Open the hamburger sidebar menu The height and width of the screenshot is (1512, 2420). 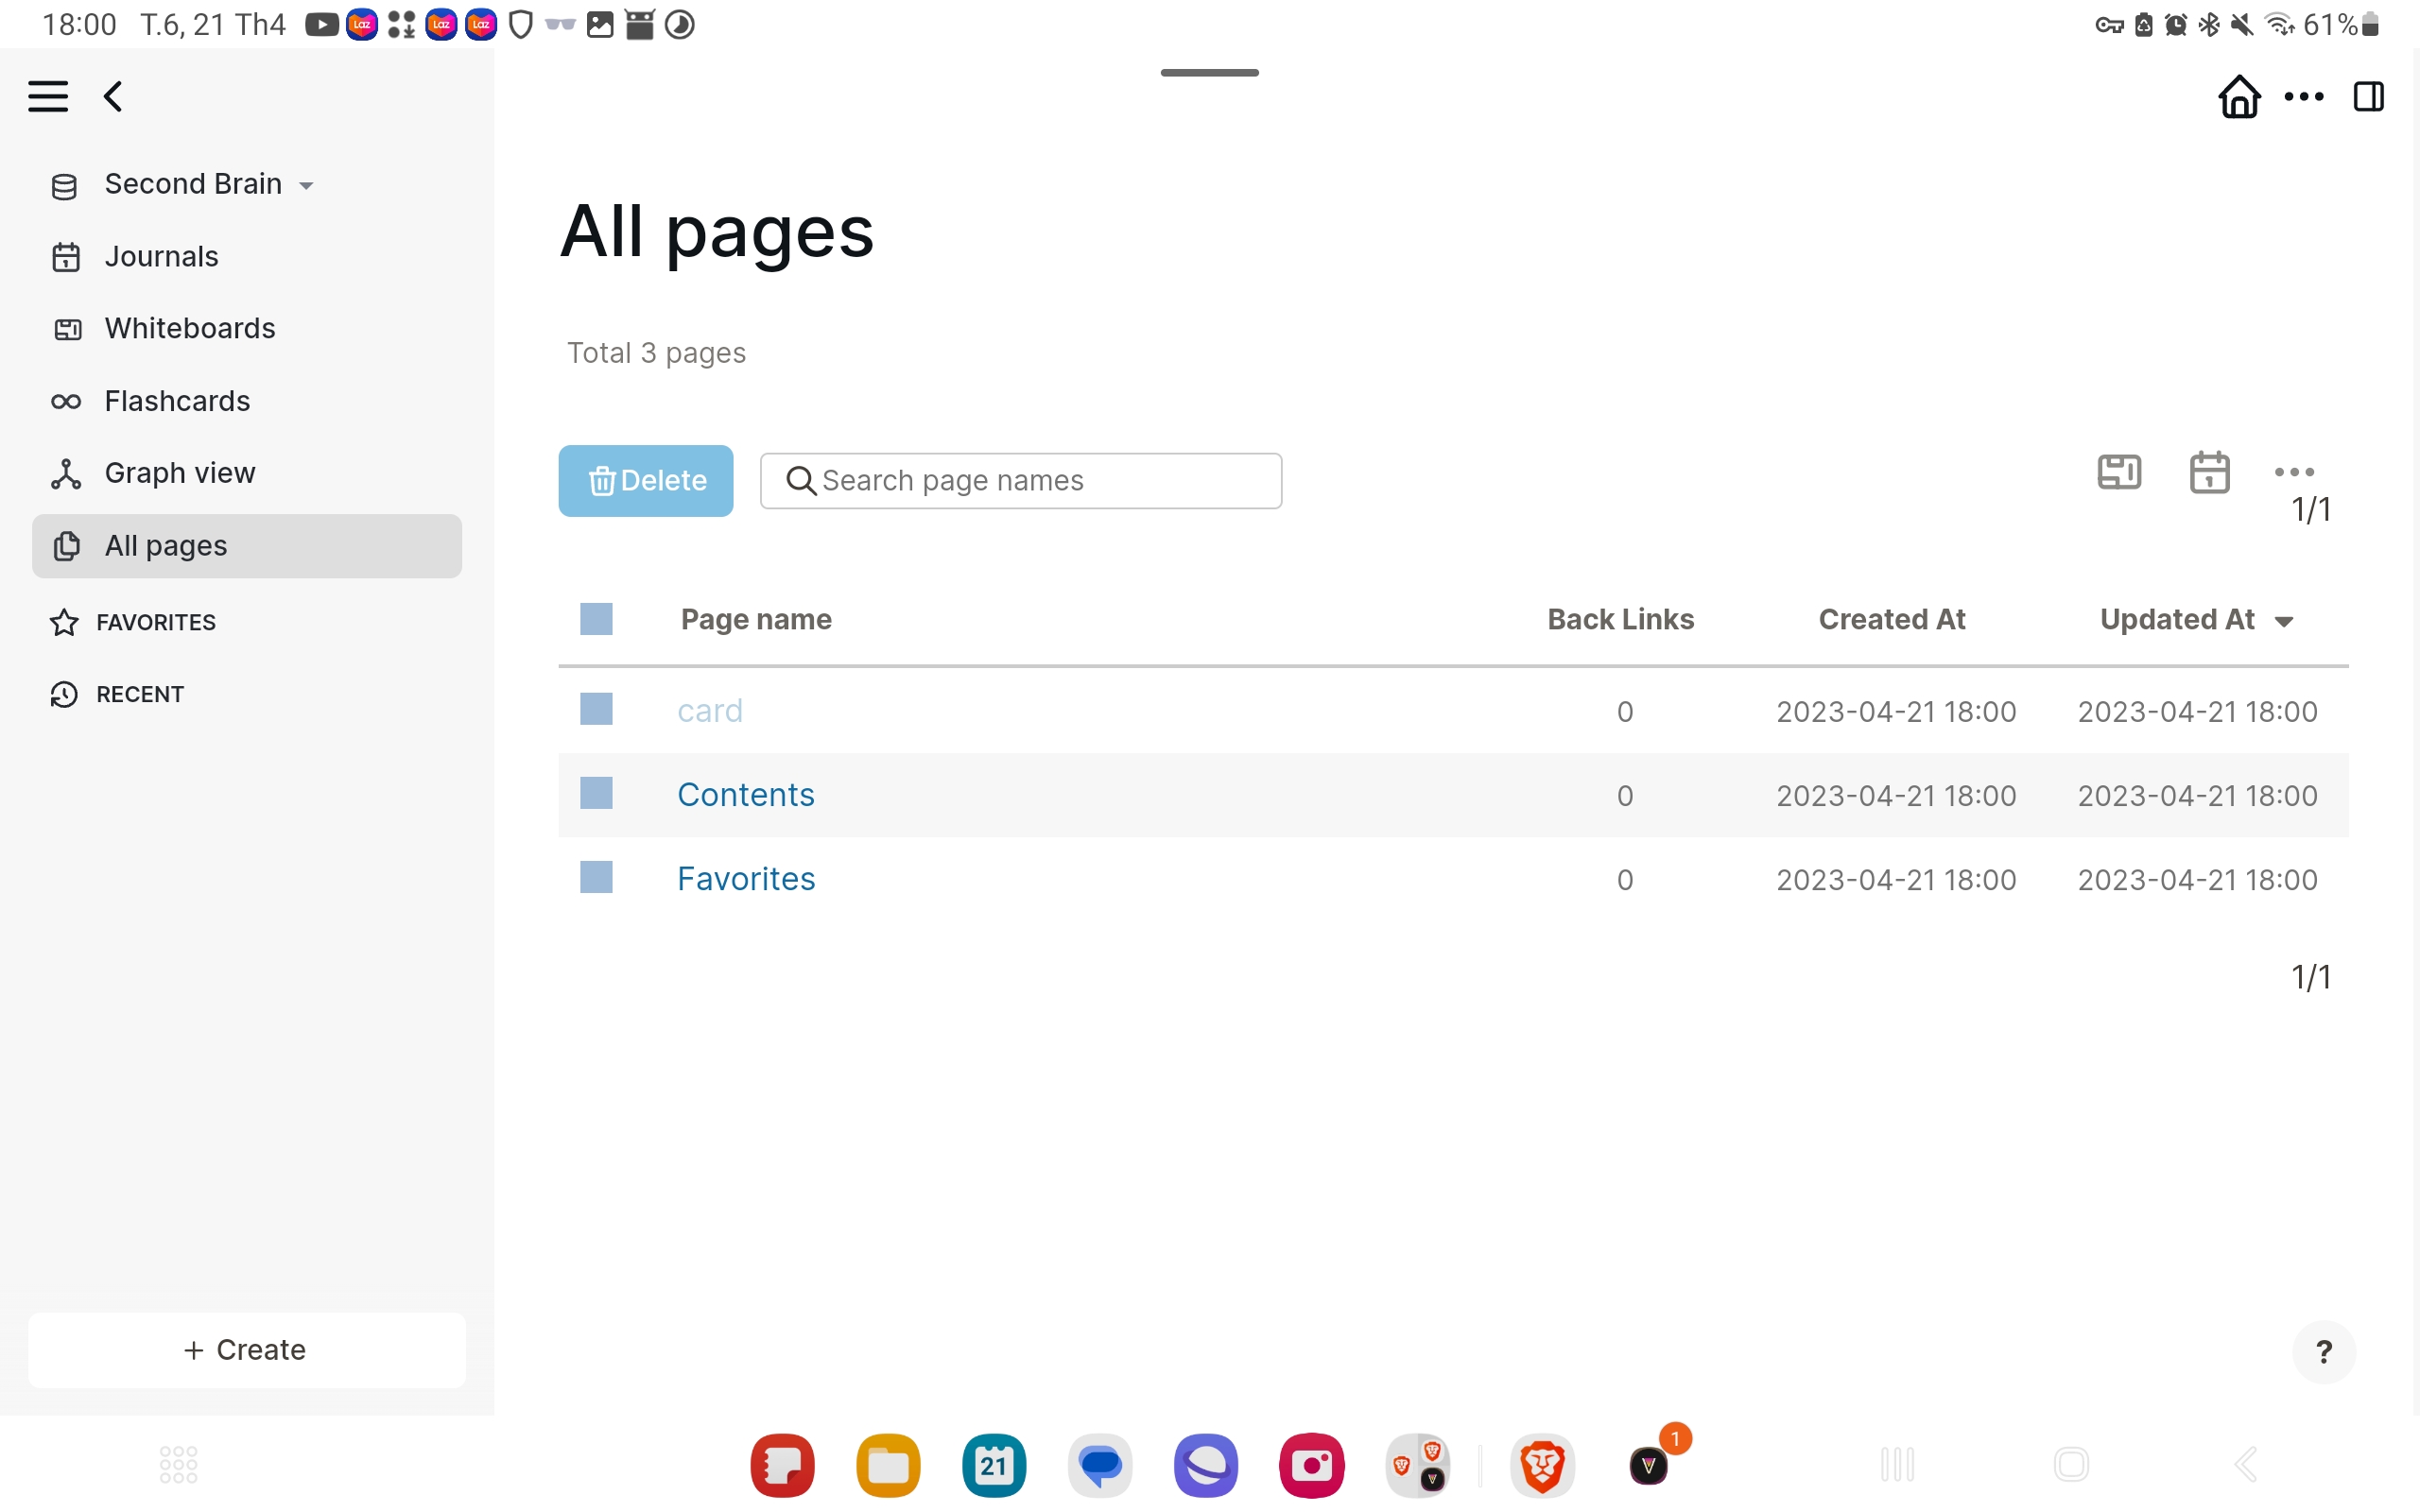pos(48,96)
